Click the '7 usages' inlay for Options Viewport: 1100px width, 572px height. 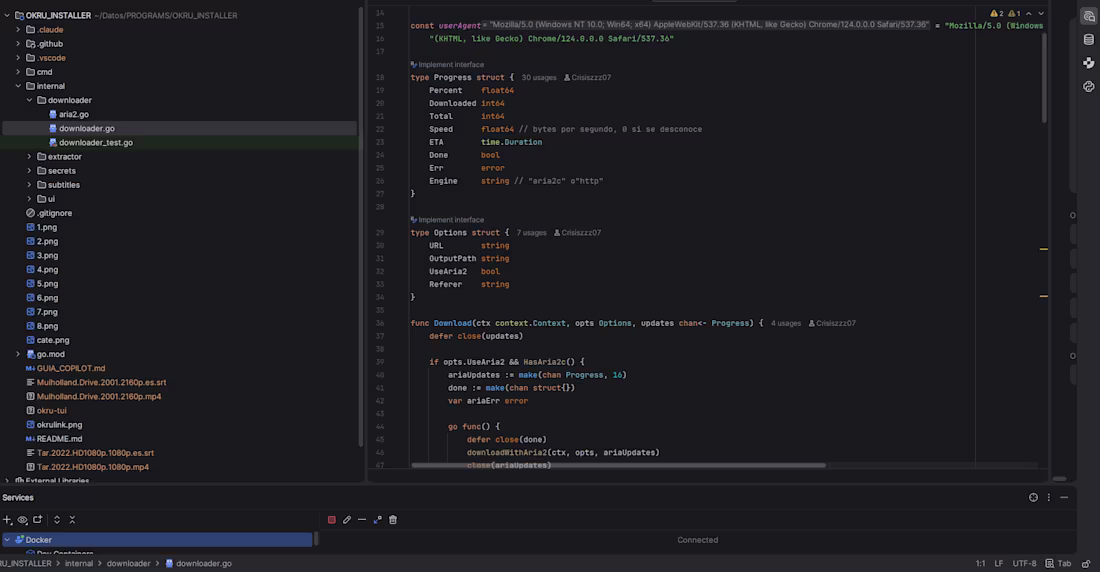point(531,233)
